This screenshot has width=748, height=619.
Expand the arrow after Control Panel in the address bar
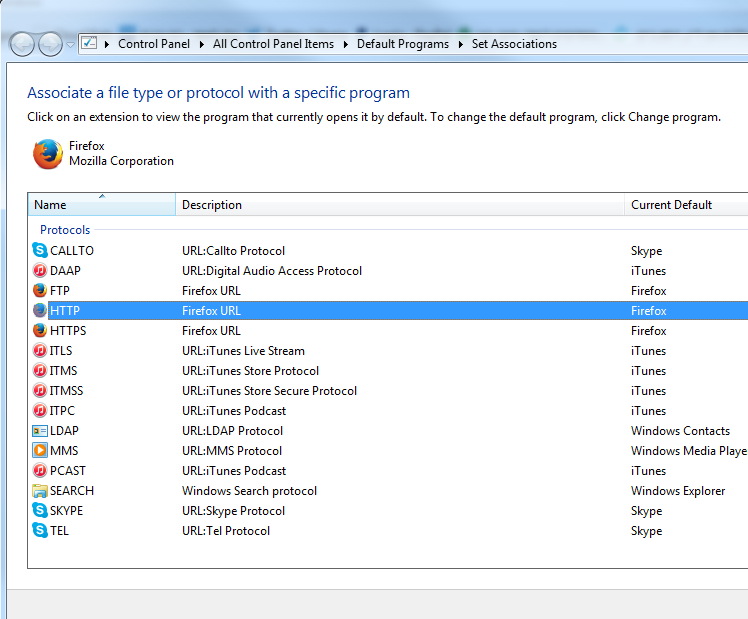click(x=202, y=44)
